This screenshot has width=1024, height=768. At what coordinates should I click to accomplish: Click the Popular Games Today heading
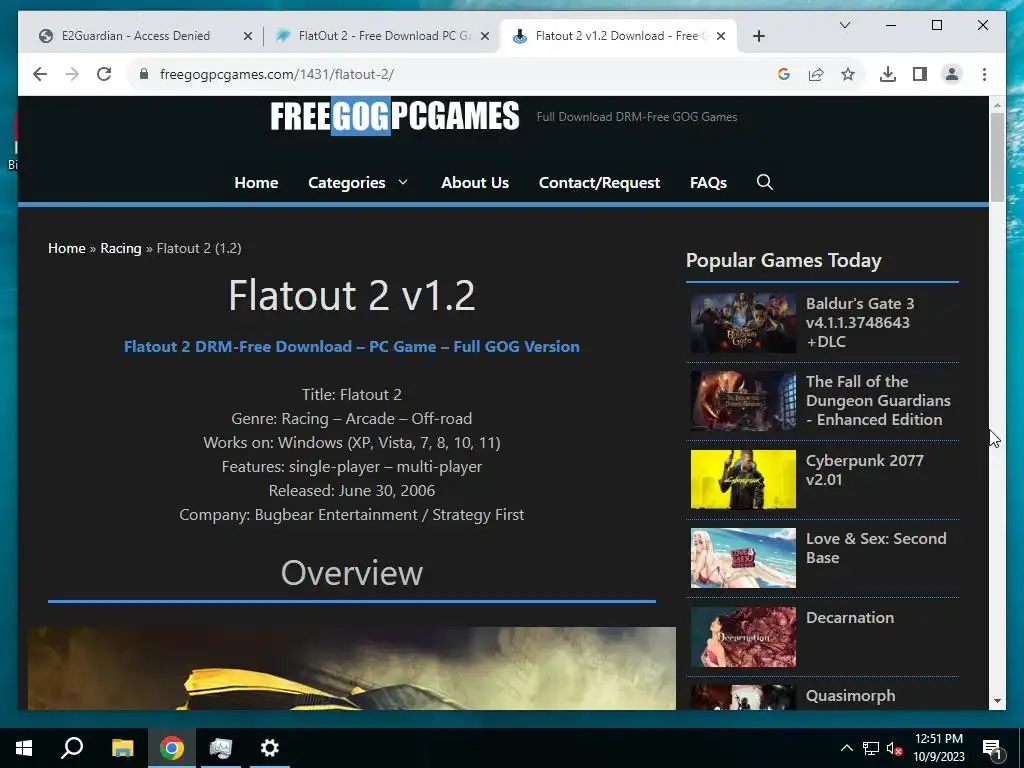[783, 260]
